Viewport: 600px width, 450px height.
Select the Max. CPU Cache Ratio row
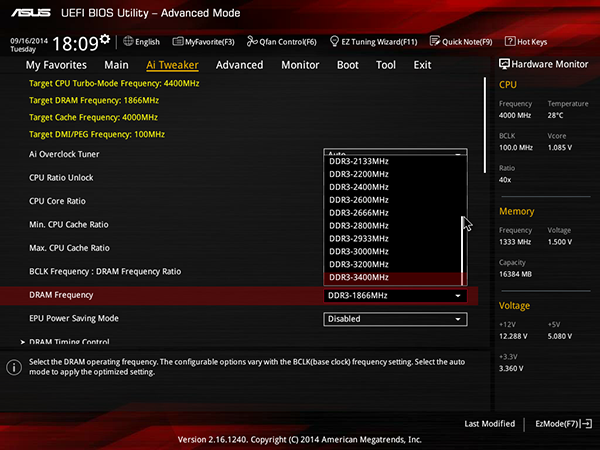click(69, 248)
